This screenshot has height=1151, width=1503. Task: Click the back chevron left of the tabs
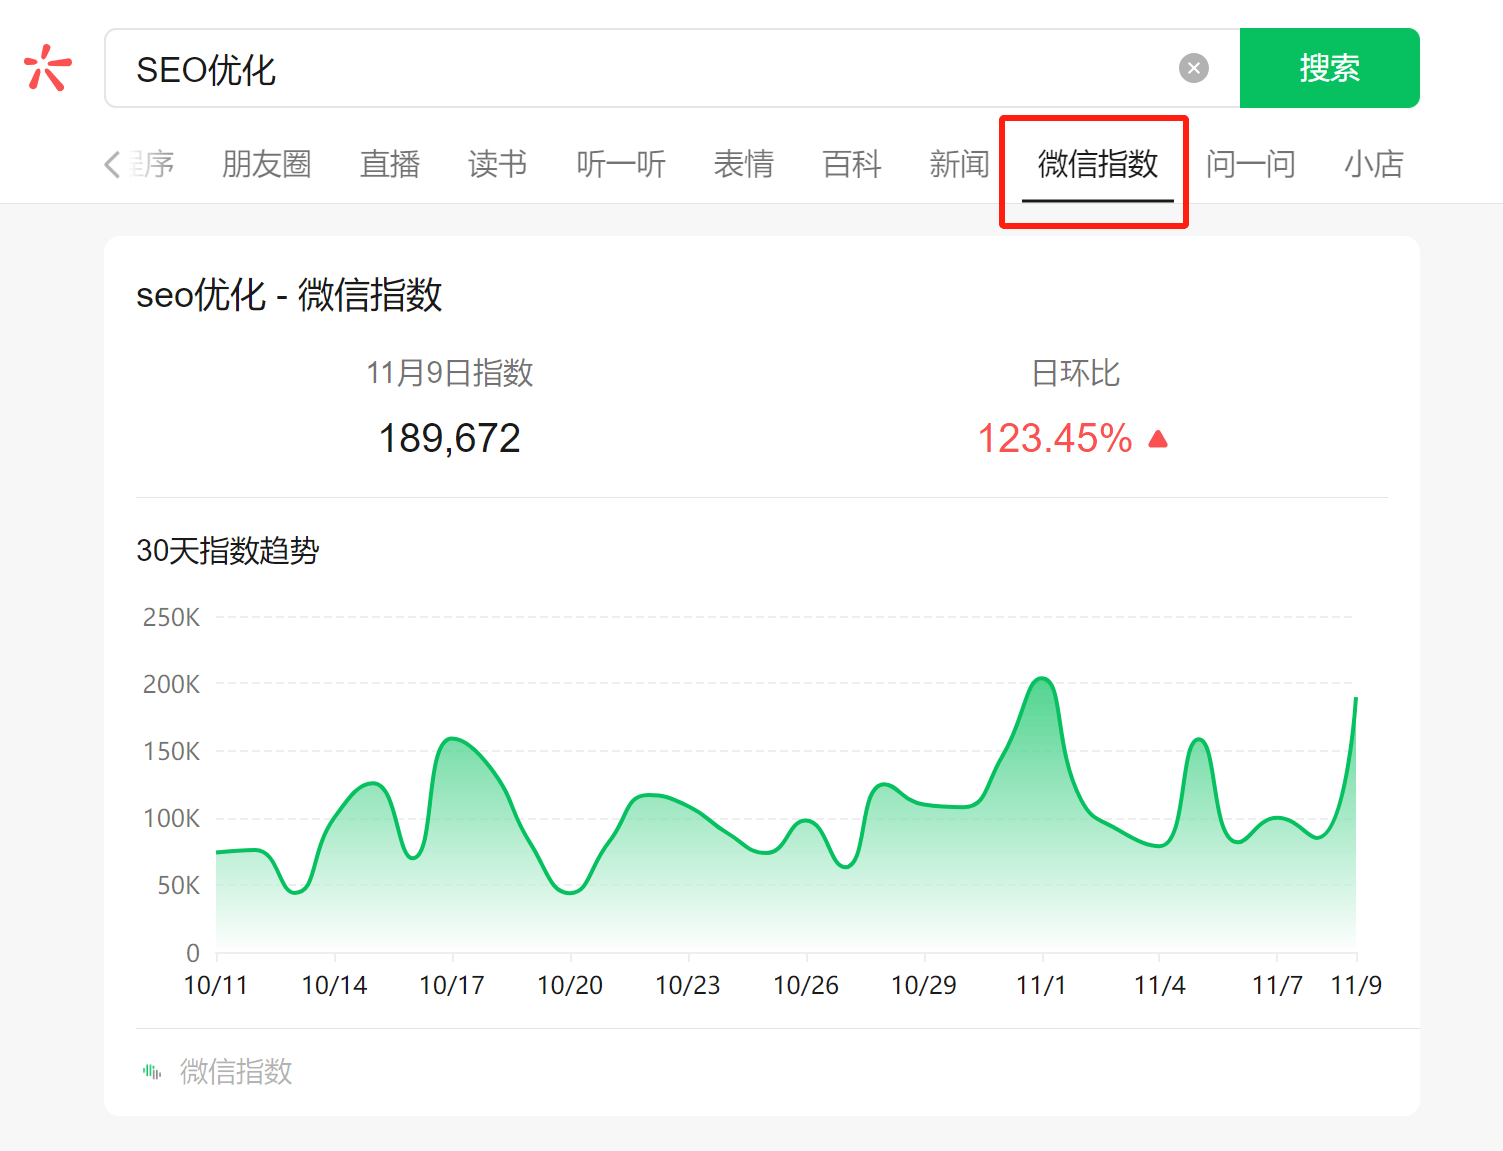[112, 164]
